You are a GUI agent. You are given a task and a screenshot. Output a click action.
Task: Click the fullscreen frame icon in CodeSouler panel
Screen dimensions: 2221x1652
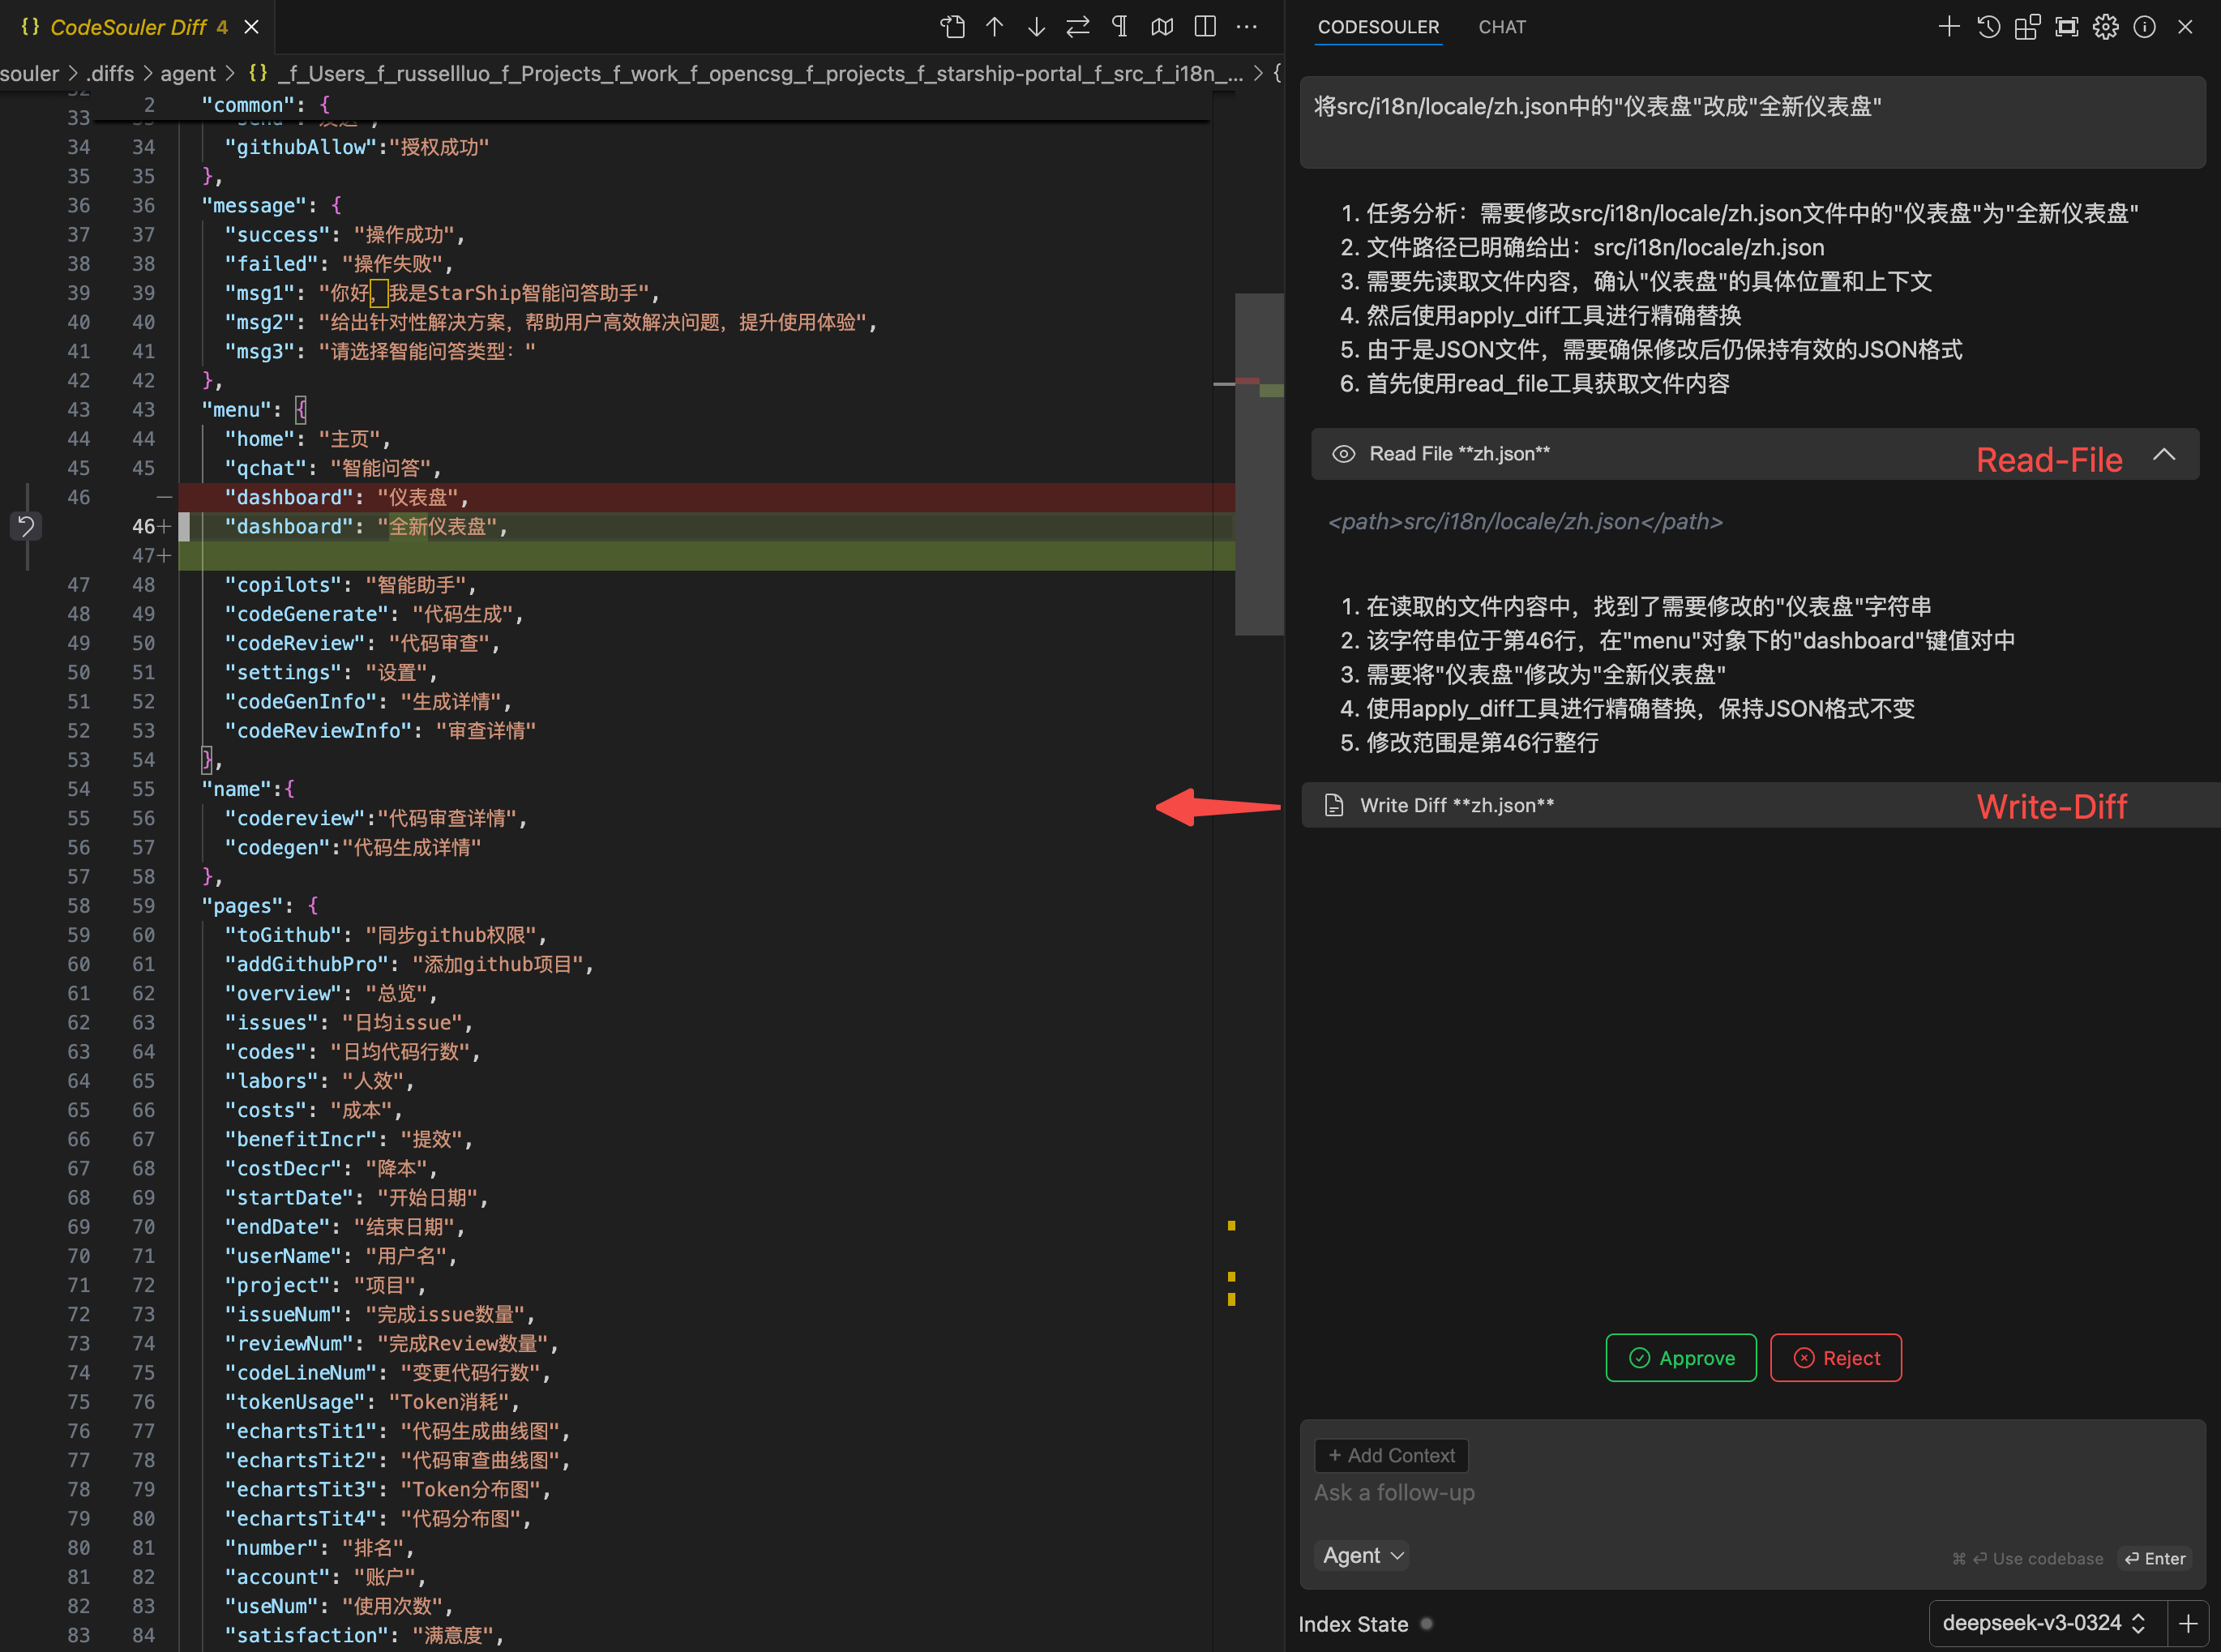click(2066, 27)
